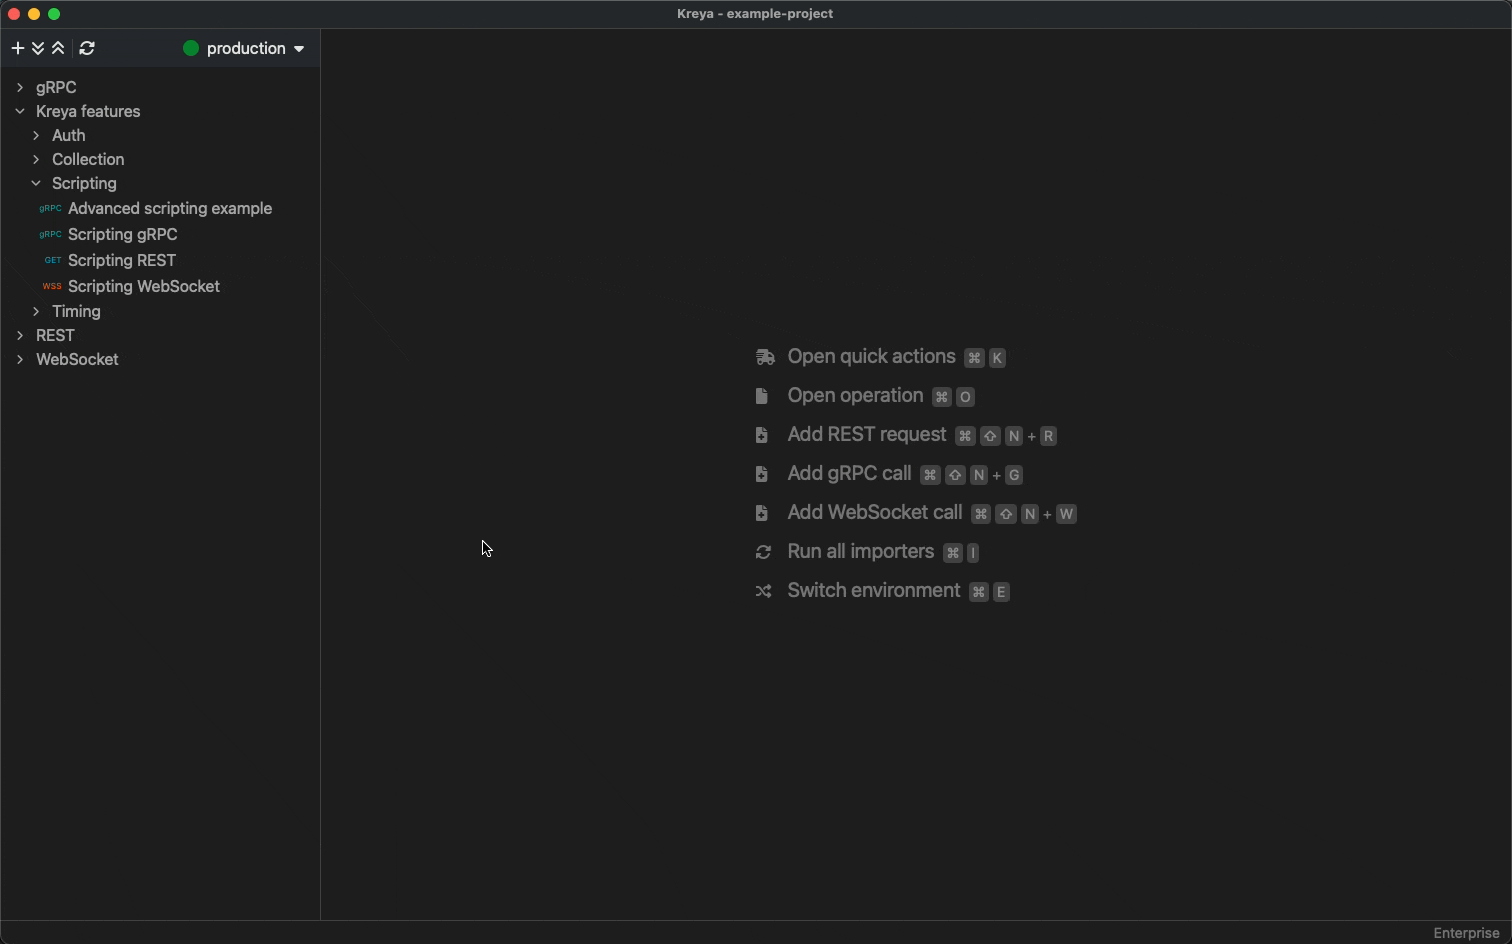Open Advanced scripting example operation
The image size is (1512, 944).
point(169,208)
